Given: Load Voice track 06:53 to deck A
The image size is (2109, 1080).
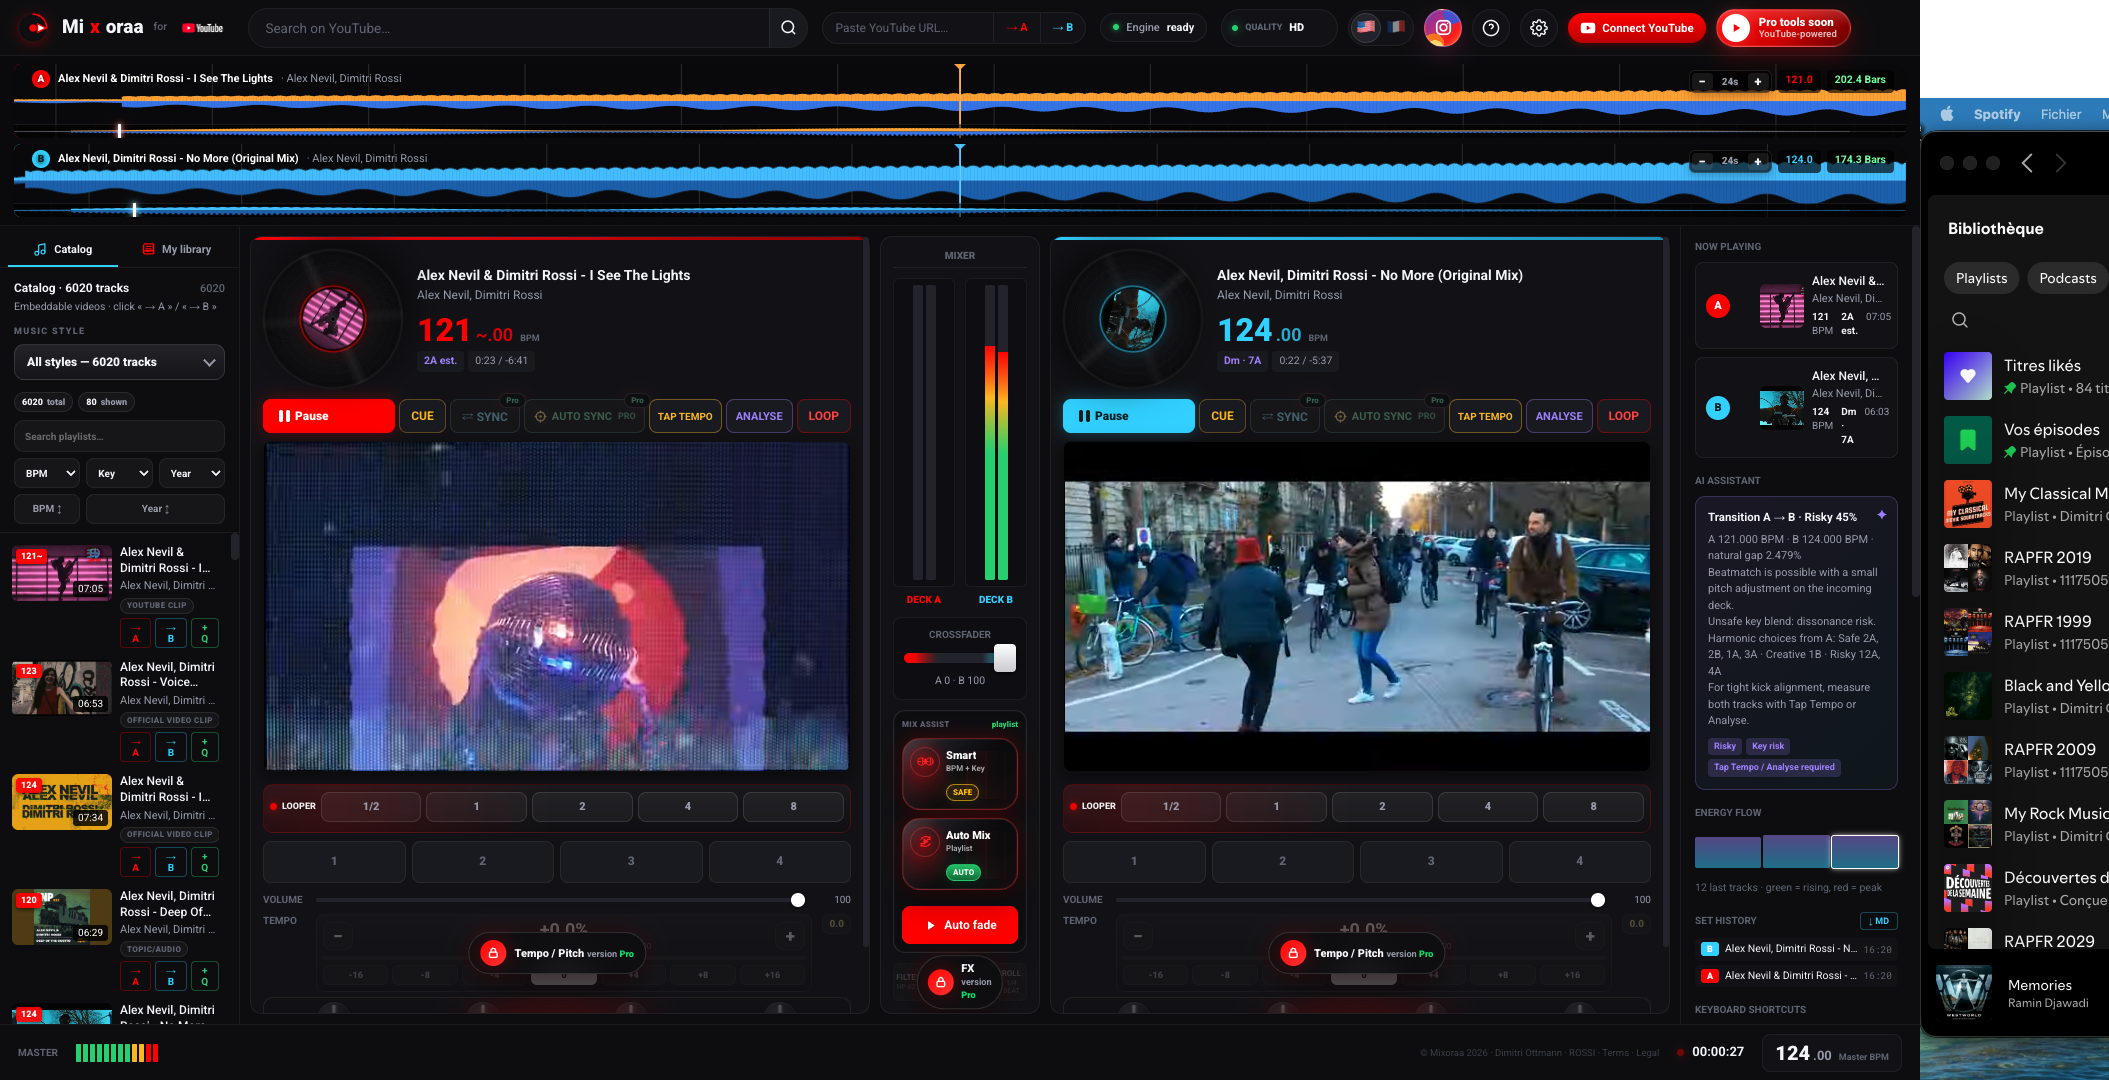Looking at the screenshot, I should tap(136, 748).
